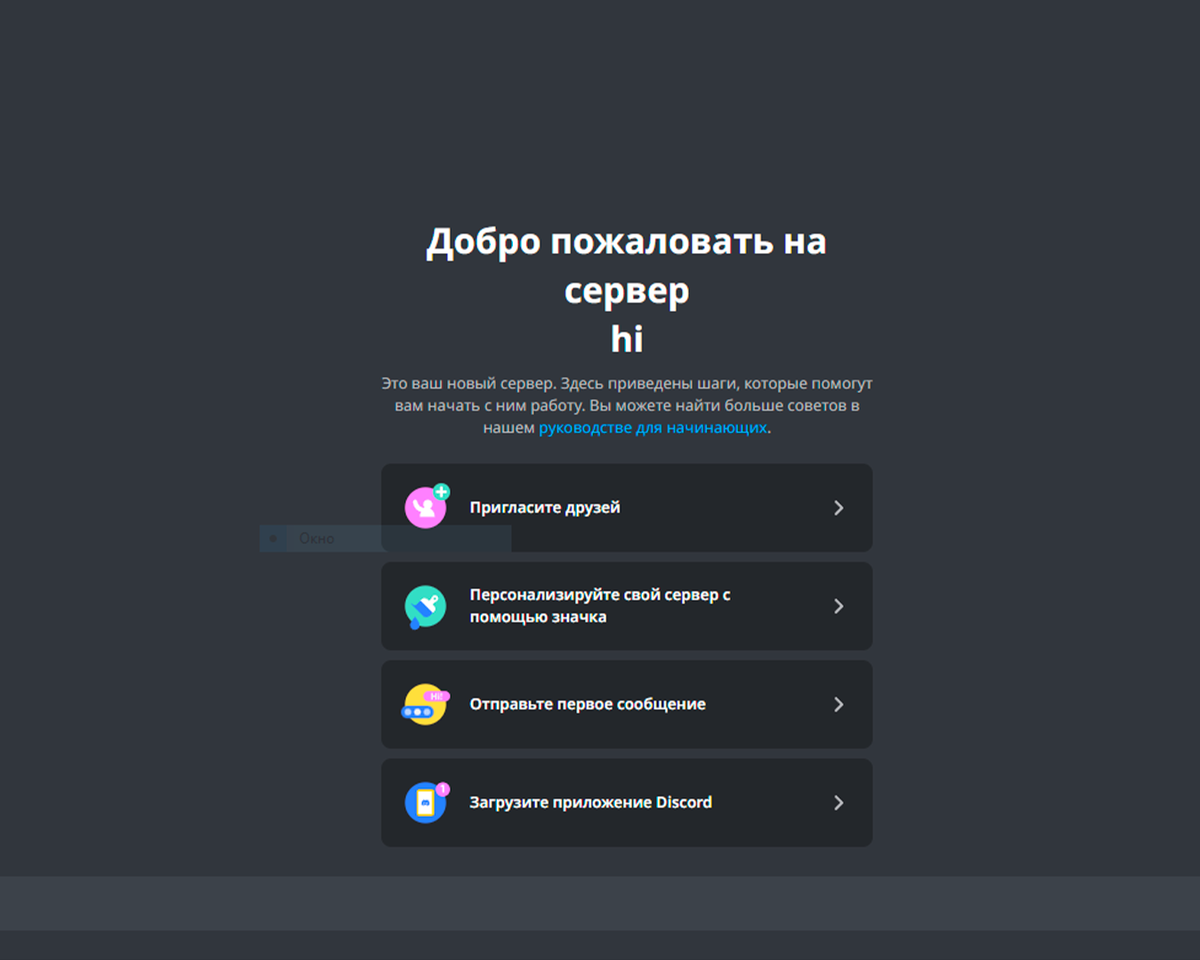The width and height of the screenshot is (1200, 960).
Task: Click the pink invite friends icon
Action: (427, 506)
